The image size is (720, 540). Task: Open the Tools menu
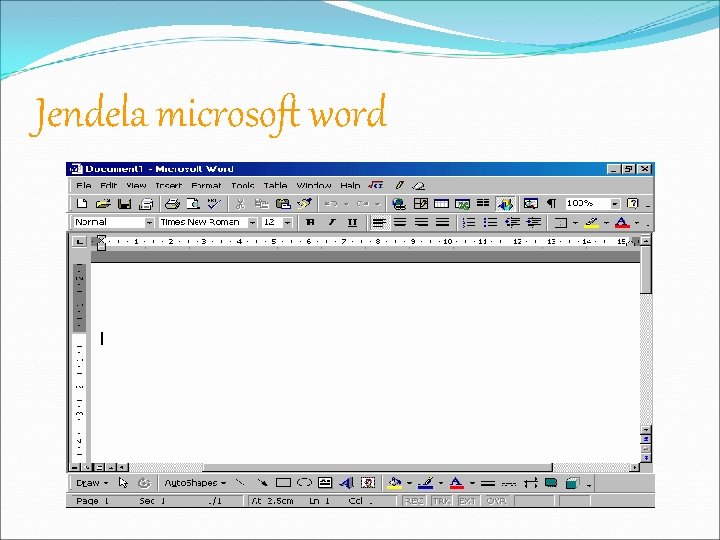242,186
